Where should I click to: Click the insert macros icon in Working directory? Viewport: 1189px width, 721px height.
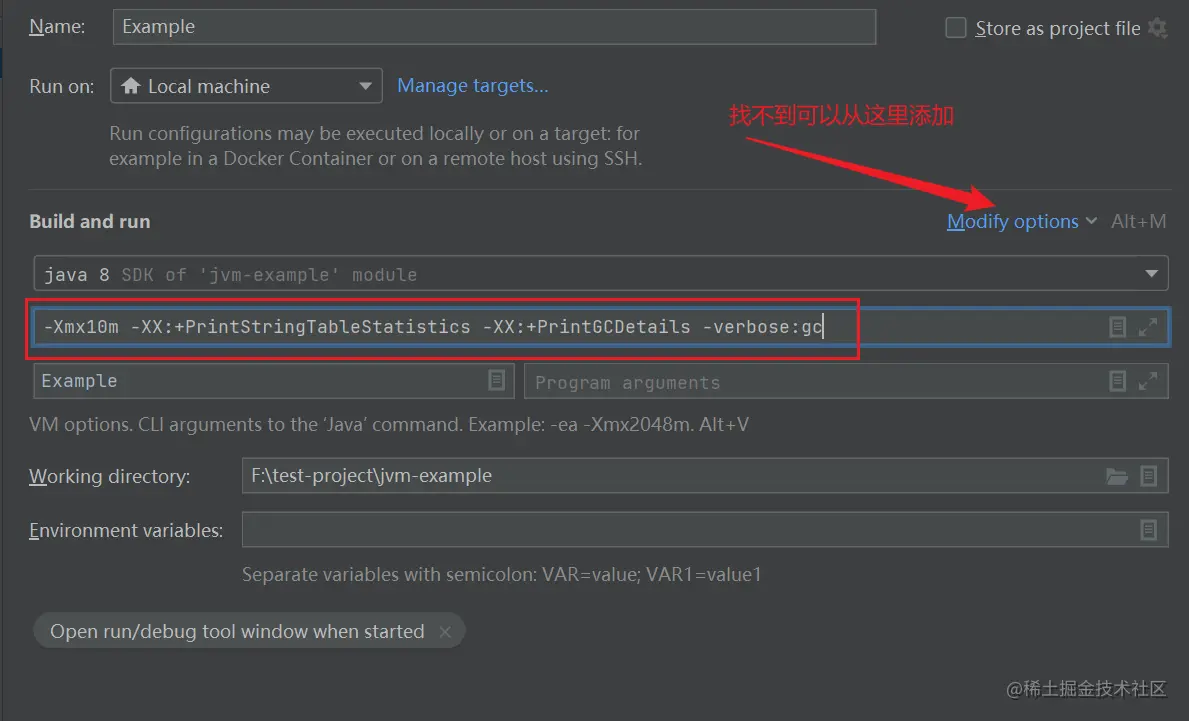[1148, 476]
